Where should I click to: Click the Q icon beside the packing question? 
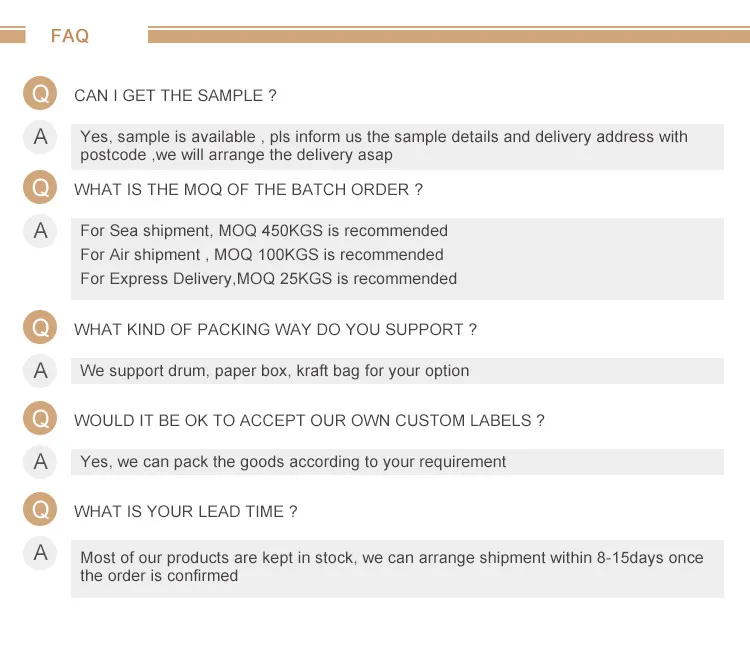click(x=40, y=328)
